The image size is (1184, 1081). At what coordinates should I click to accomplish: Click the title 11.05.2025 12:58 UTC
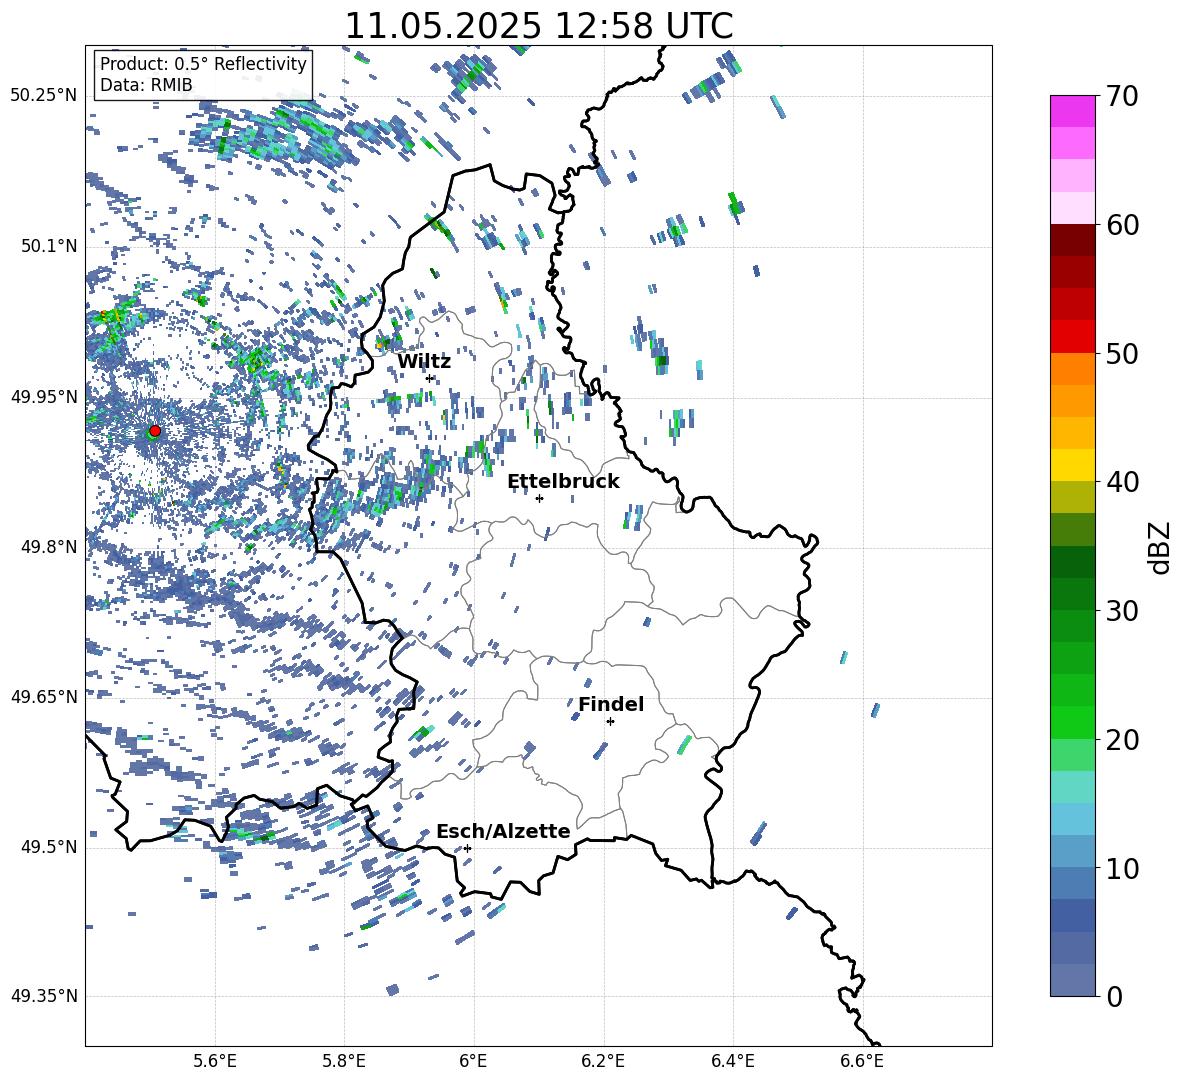click(x=539, y=26)
